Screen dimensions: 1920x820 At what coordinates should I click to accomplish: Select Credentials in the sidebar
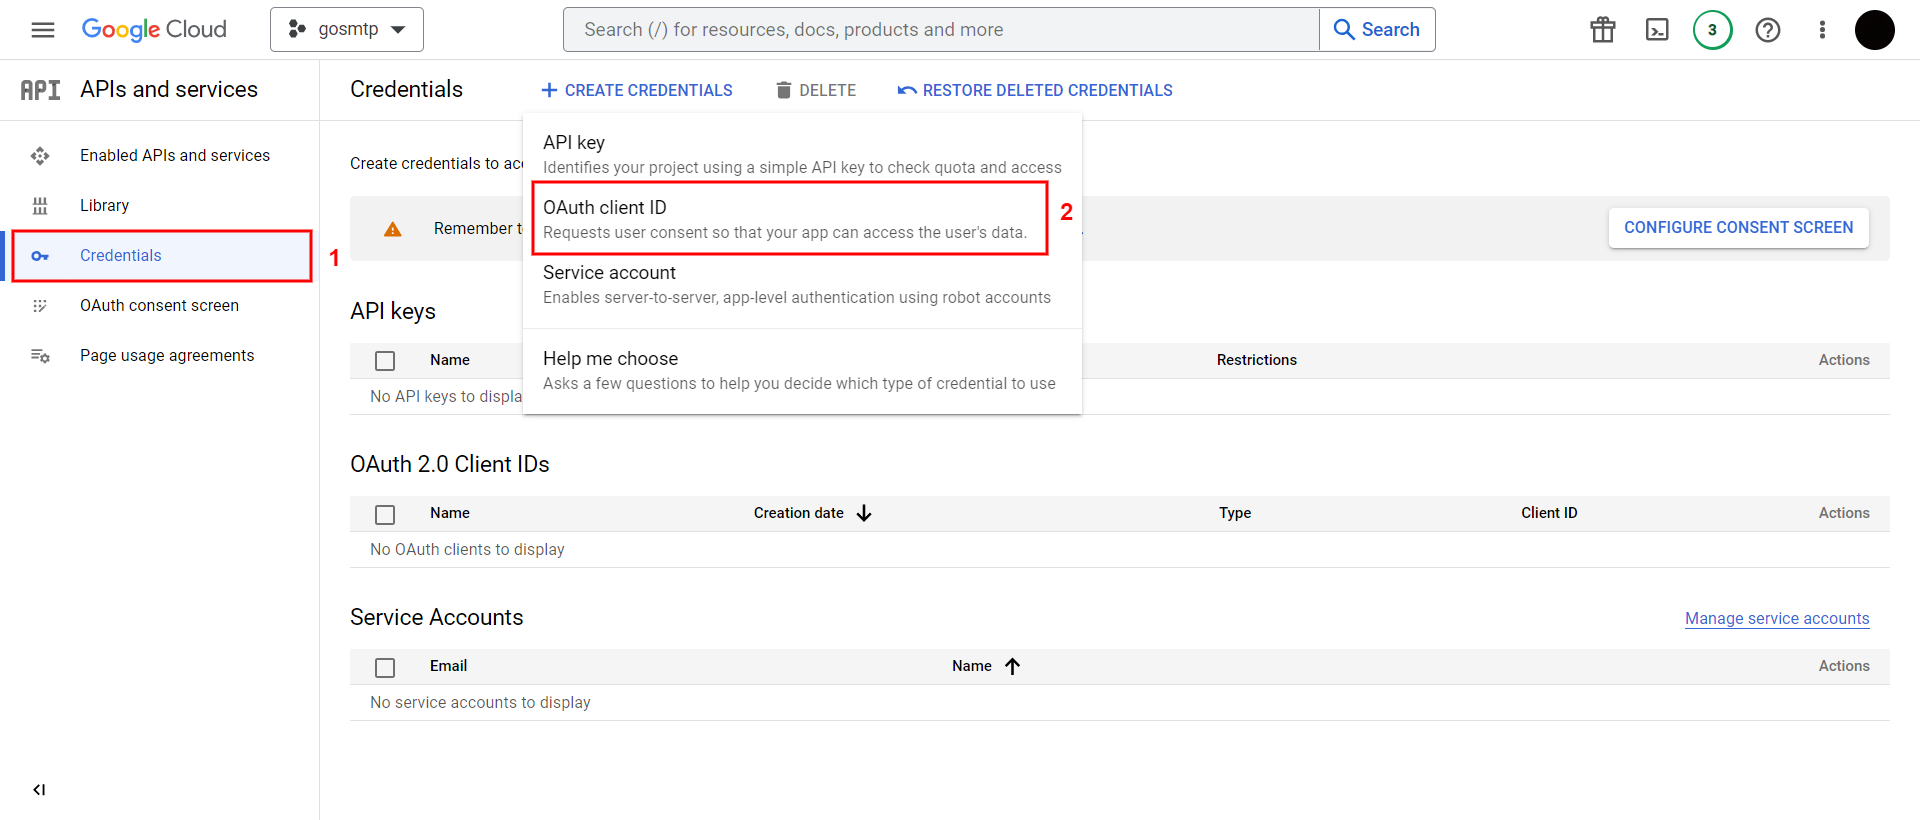162,256
